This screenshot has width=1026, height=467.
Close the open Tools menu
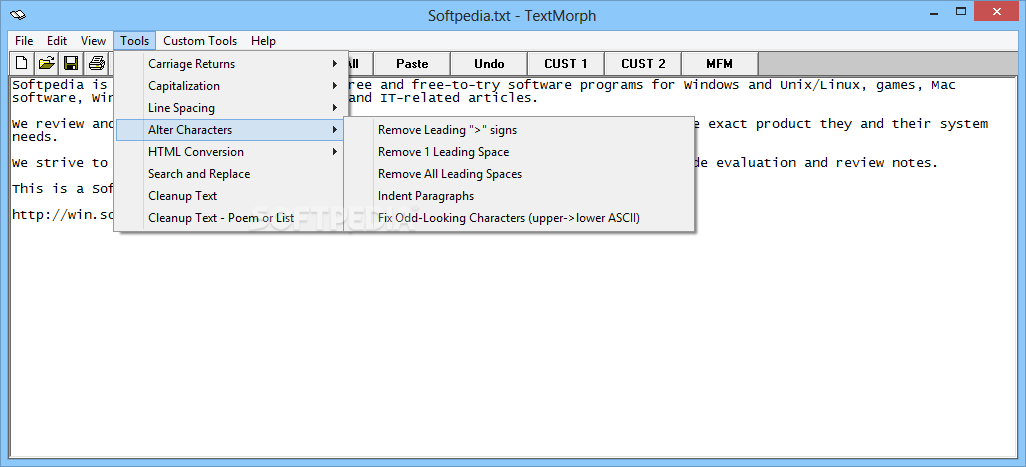pos(135,41)
